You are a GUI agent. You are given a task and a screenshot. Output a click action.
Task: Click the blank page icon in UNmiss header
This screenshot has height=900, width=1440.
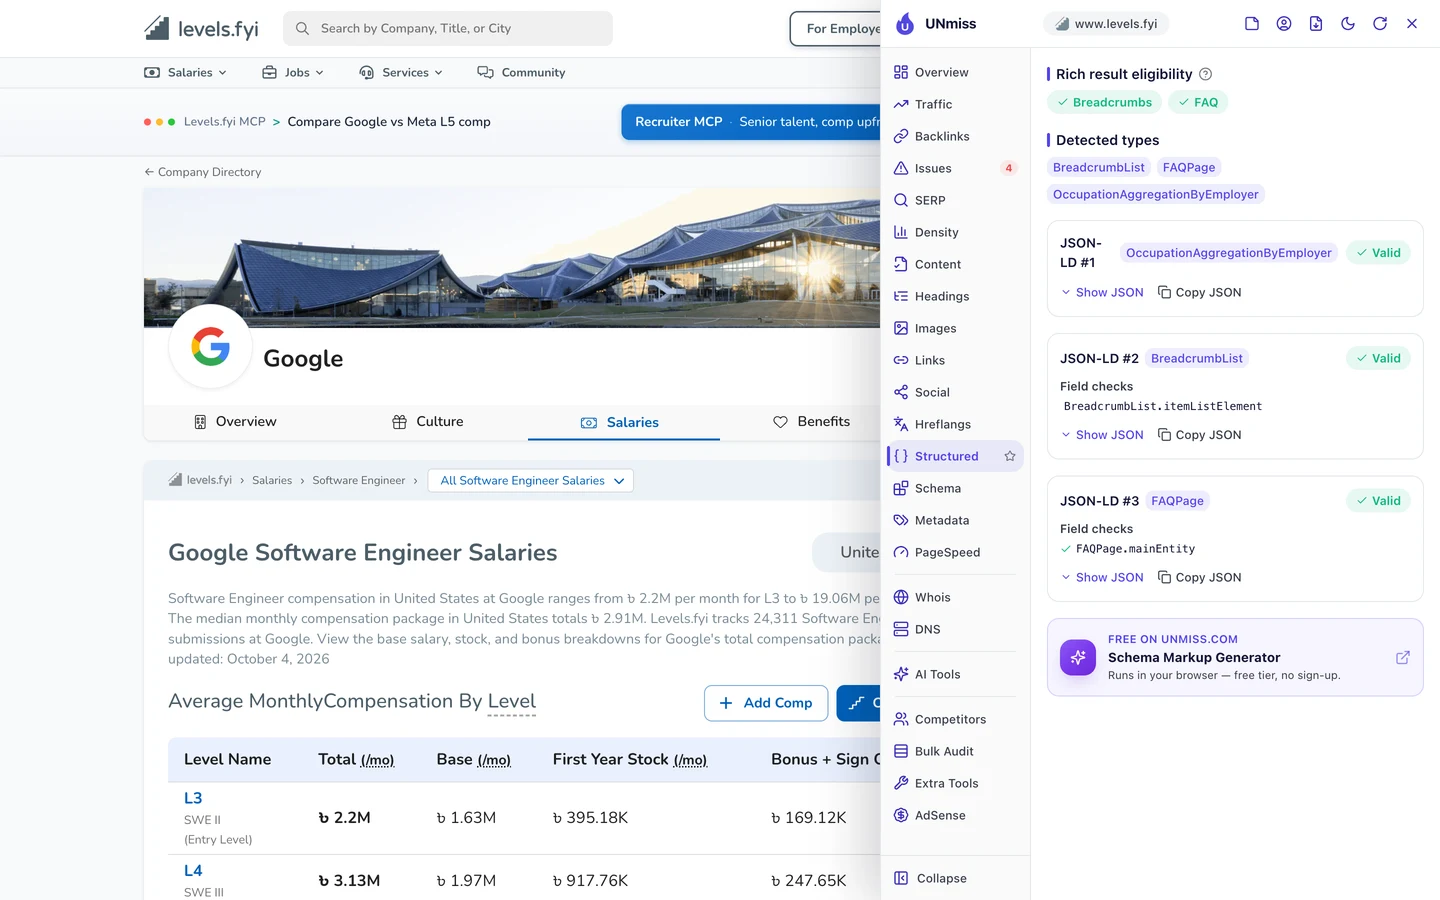tap(1252, 24)
